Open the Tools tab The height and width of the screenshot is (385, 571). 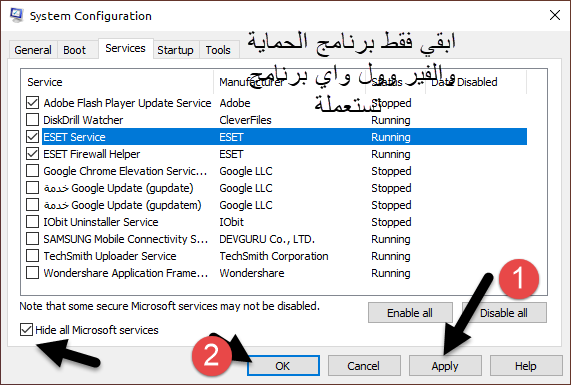[x=218, y=50]
